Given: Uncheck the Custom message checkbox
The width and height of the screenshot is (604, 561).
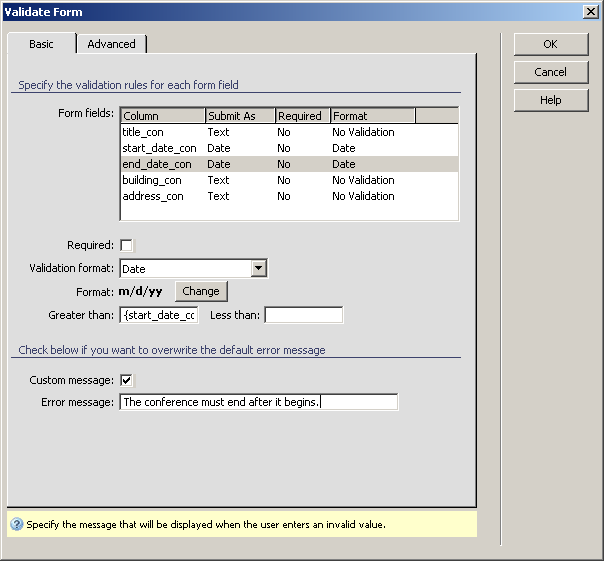Looking at the screenshot, I should pos(126,380).
